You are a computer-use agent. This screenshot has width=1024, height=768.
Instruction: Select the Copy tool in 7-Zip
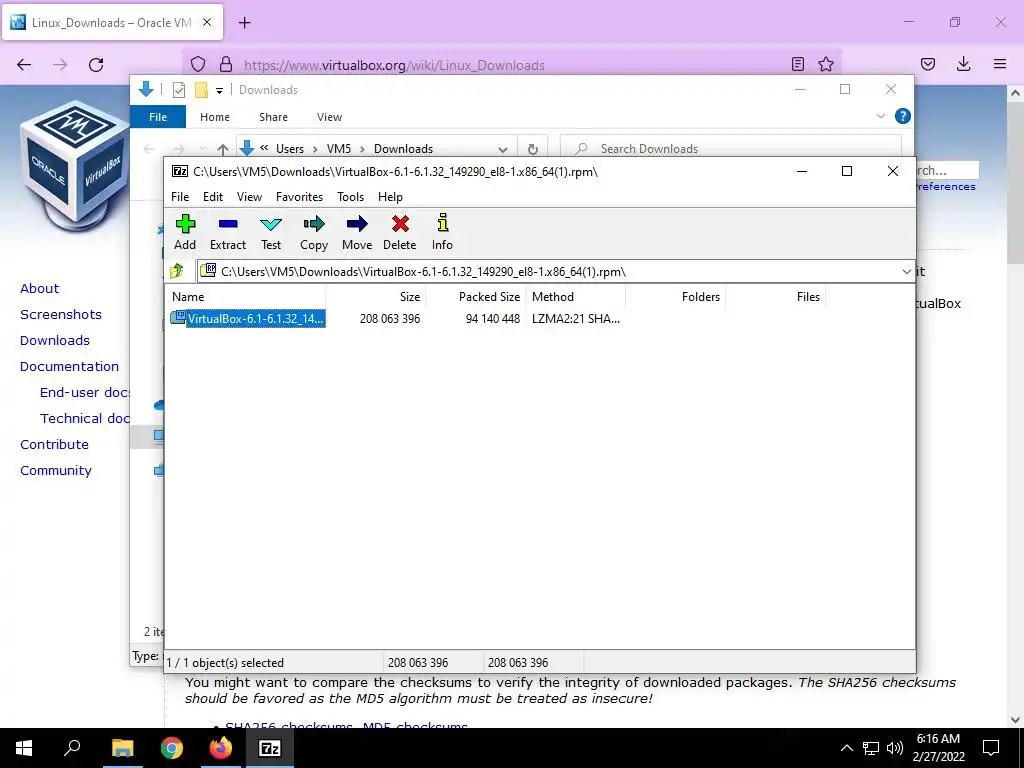313,232
